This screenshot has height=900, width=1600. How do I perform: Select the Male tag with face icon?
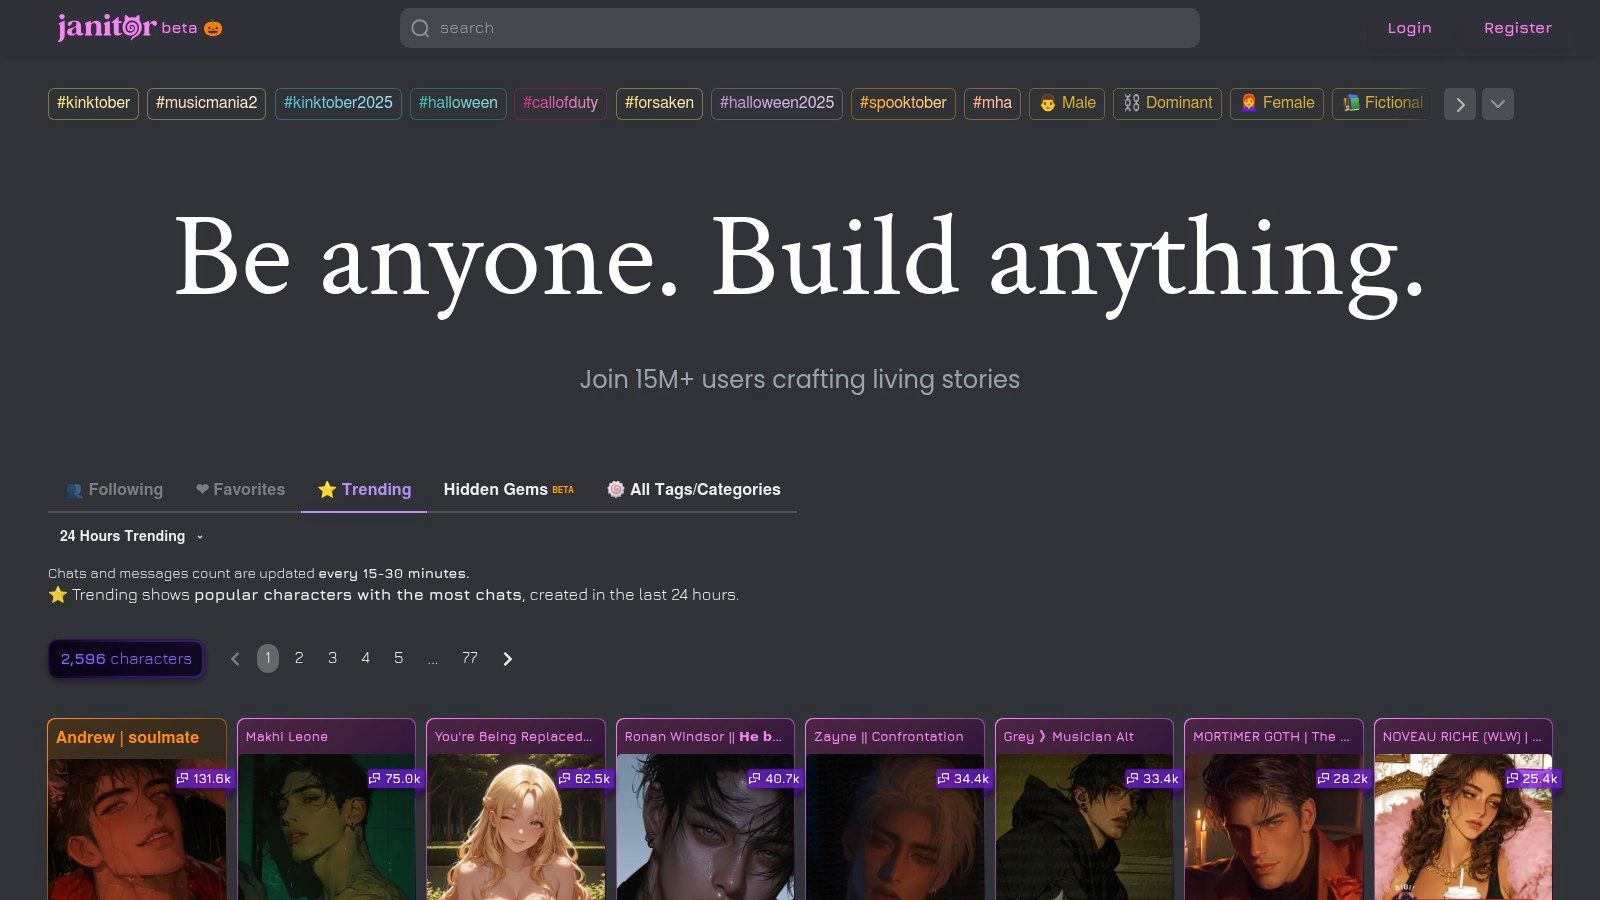(x=1067, y=103)
